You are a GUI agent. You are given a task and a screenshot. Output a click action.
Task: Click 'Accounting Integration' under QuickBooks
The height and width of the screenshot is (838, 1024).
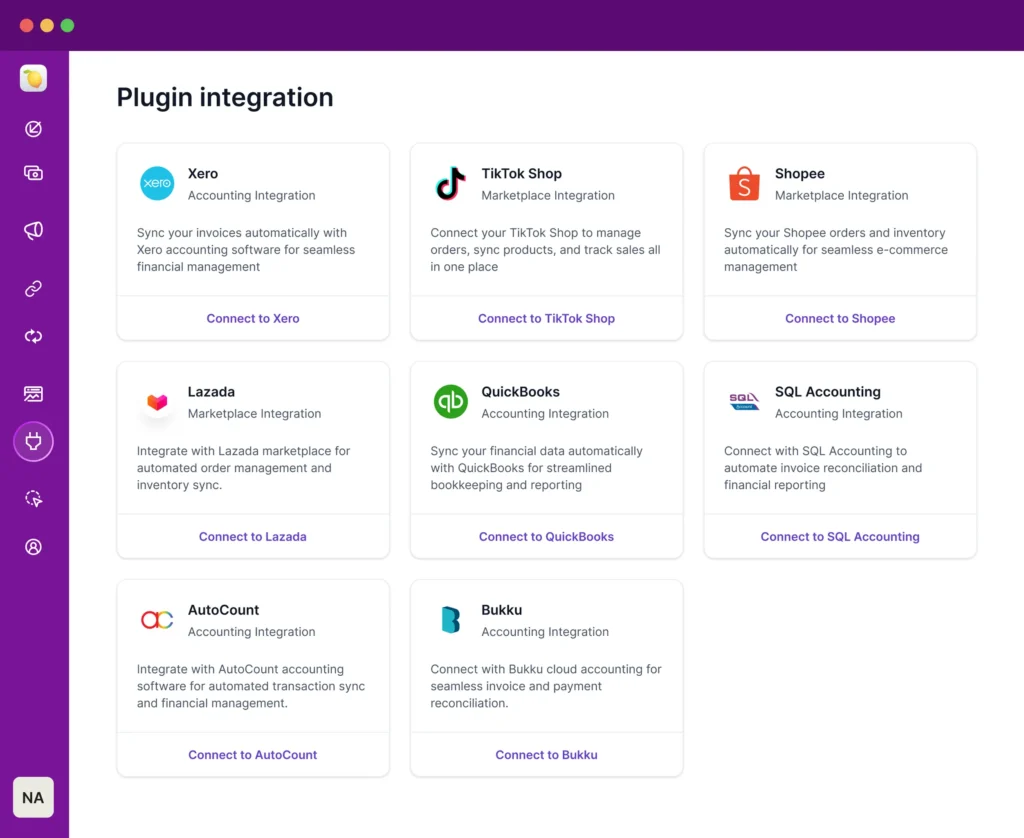(x=545, y=413)
